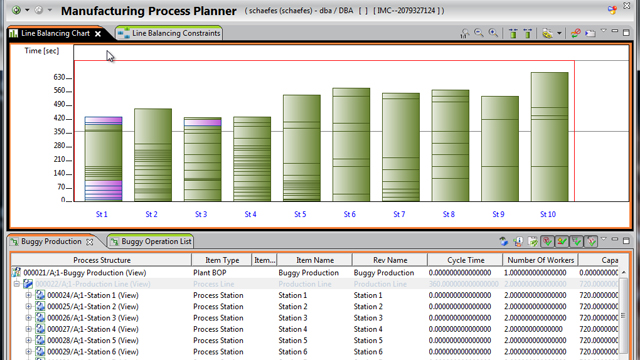Click the Cycle Time column header
Image resolution: width=640 pixels, height=360 pixels.
465,260
